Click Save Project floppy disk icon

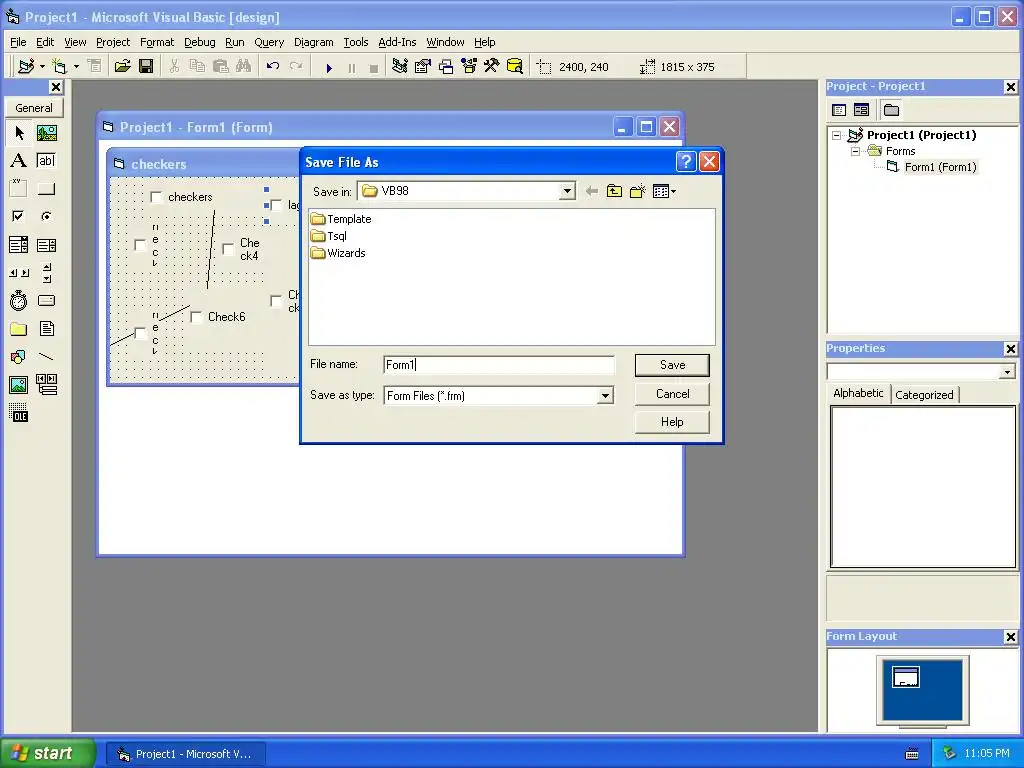click(x=146, y=66)
